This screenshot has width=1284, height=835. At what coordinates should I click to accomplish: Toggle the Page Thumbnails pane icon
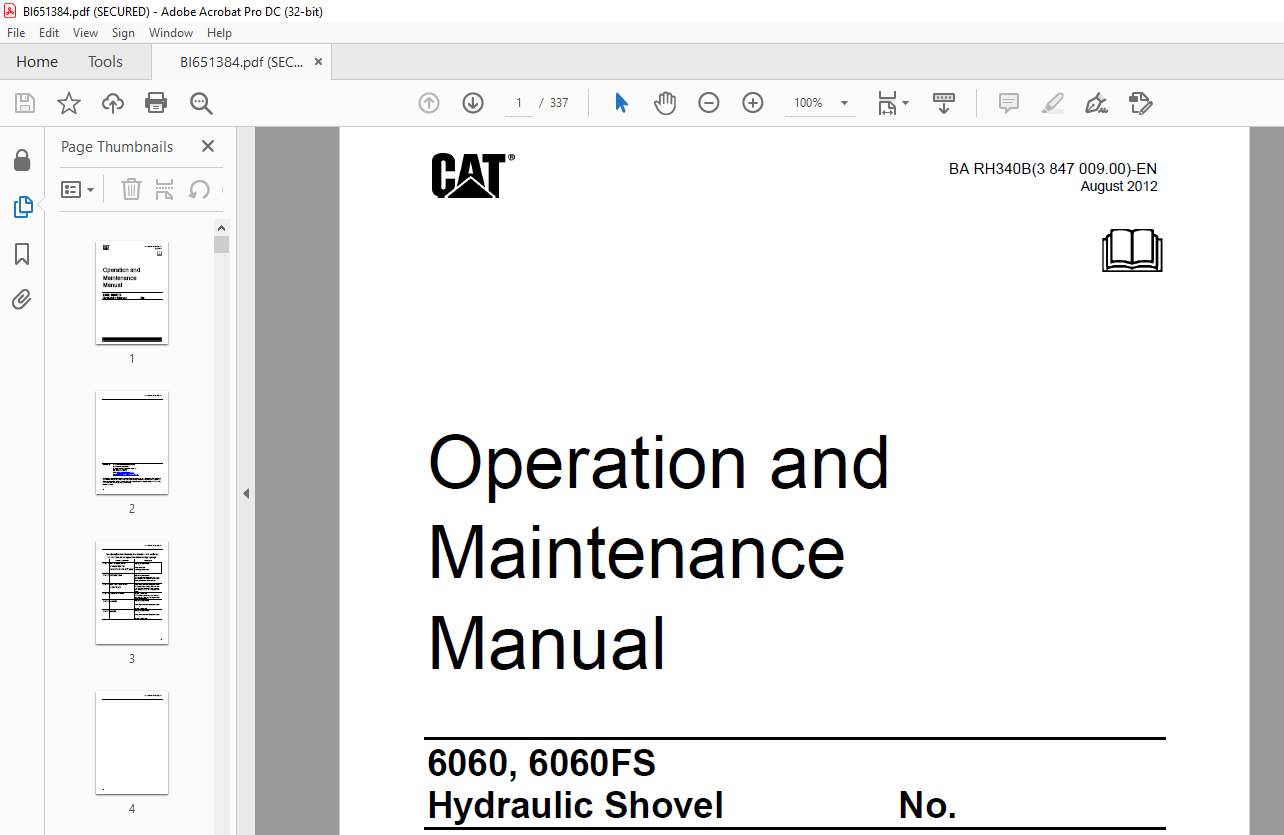22,207
